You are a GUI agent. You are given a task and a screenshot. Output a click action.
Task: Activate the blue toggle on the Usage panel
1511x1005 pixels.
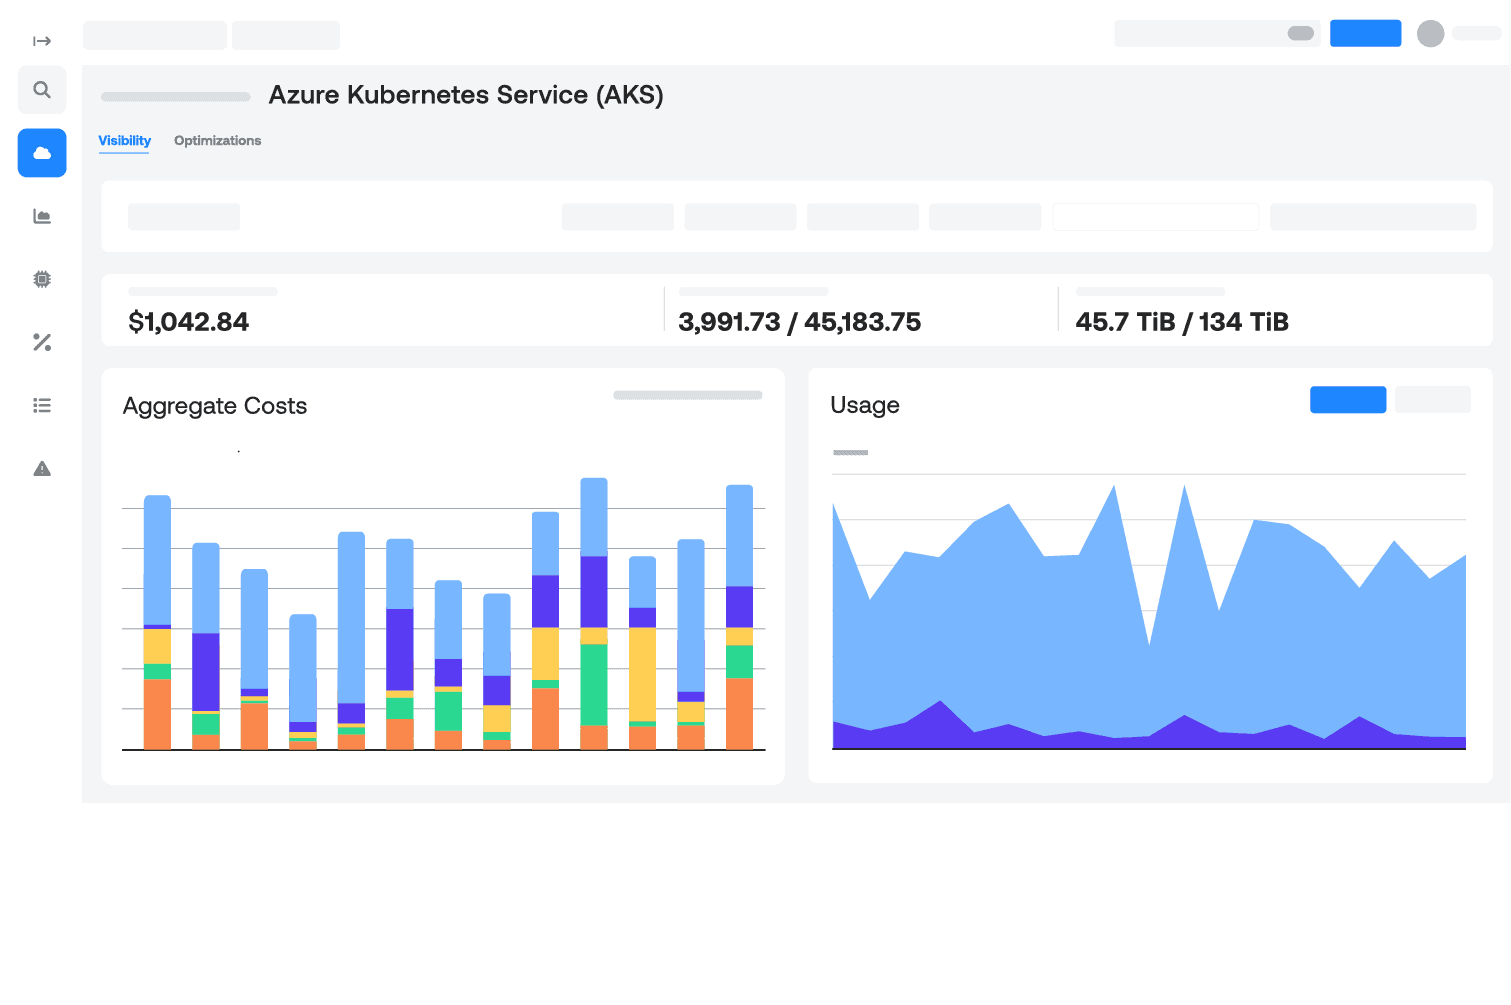pyautogui.click(x=1347, y=399)
